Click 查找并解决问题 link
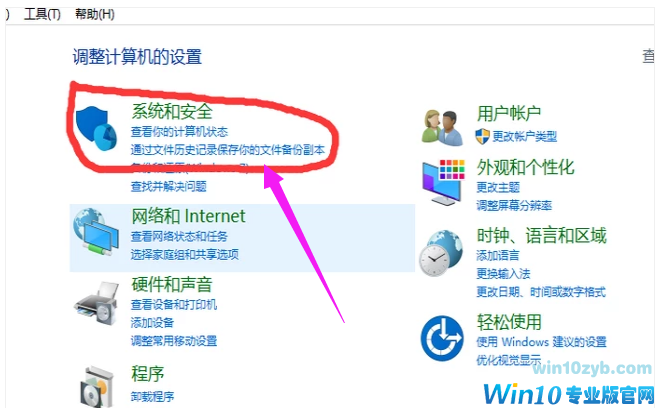Viewport: 660px width, 408px height. 169,186
